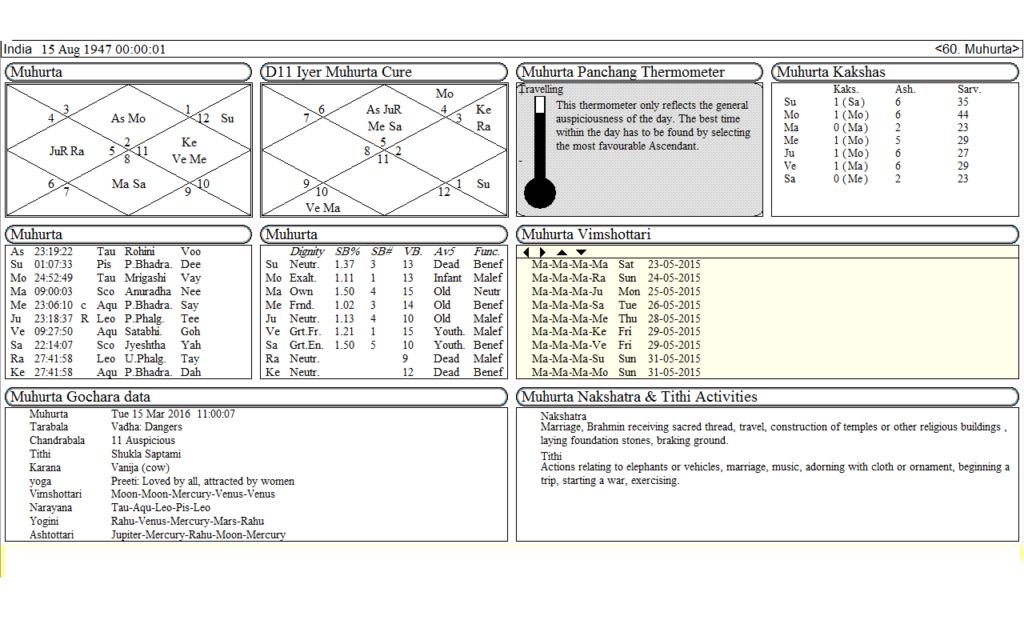This screenshot has width=1024, height=640.
Task: Click the 'Sarv.' header in Kakshas
Action: coord(969,89)
